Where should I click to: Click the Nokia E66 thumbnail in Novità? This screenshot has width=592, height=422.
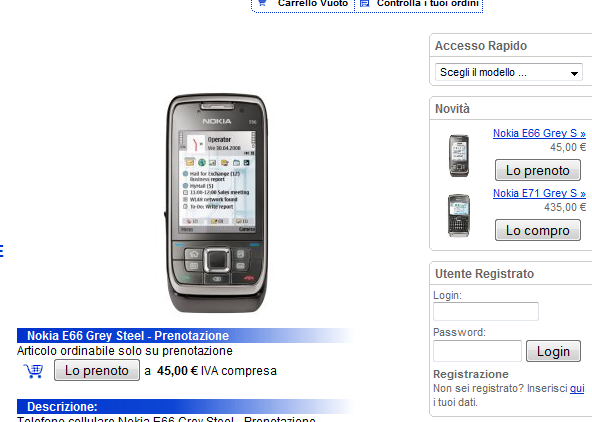click(459, 156)
